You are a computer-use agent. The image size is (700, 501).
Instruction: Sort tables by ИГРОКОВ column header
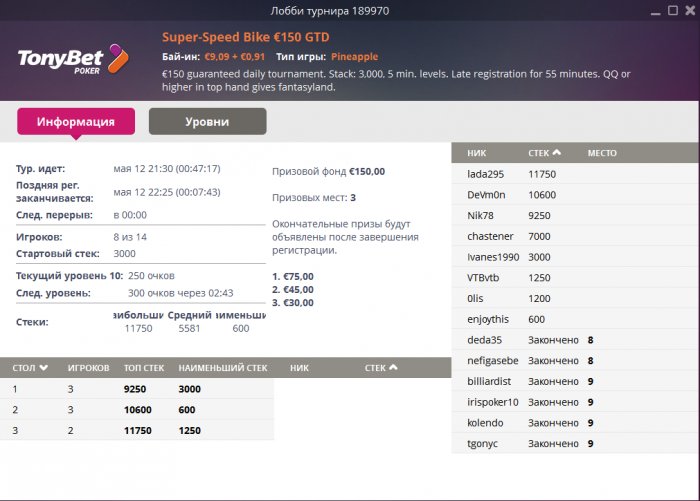(88, 368)
